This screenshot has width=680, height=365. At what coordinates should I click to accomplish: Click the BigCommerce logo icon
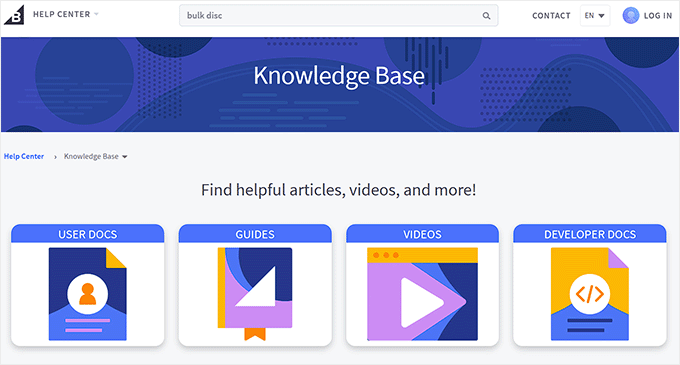[14, 15]
